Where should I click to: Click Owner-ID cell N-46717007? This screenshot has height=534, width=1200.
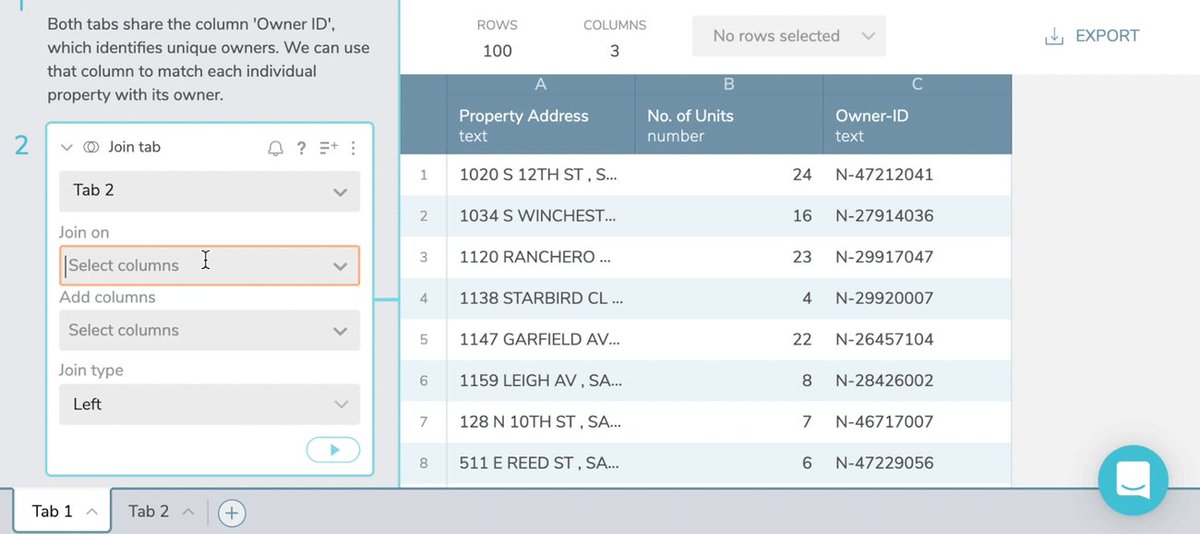(x=917, y=422)
